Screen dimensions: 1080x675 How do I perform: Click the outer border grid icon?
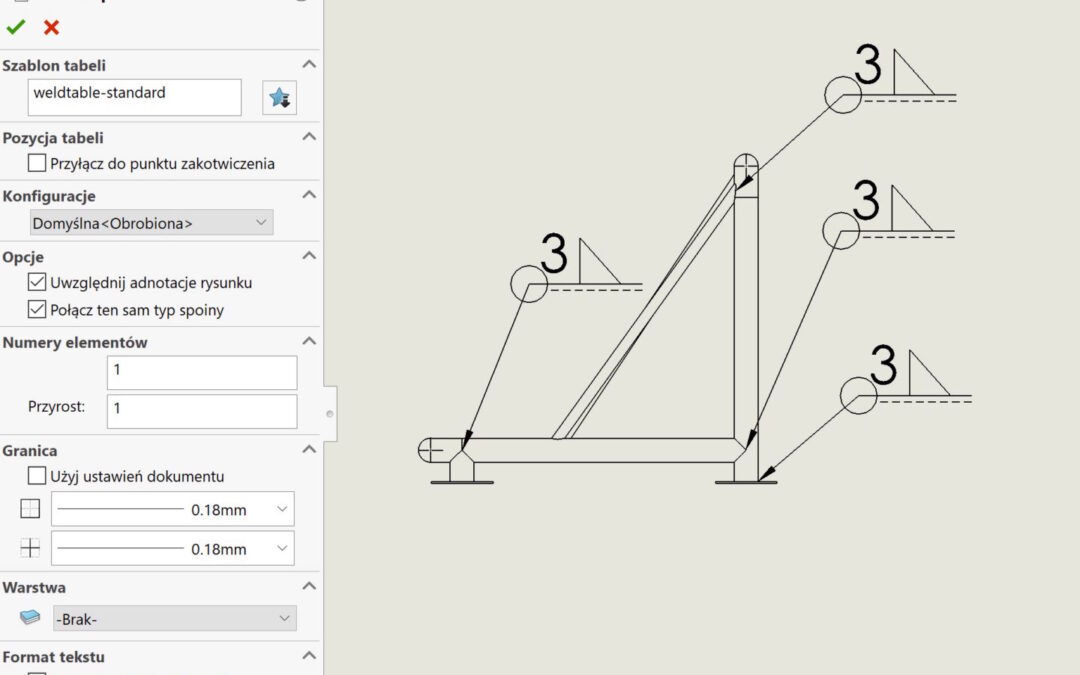point(30,509)
